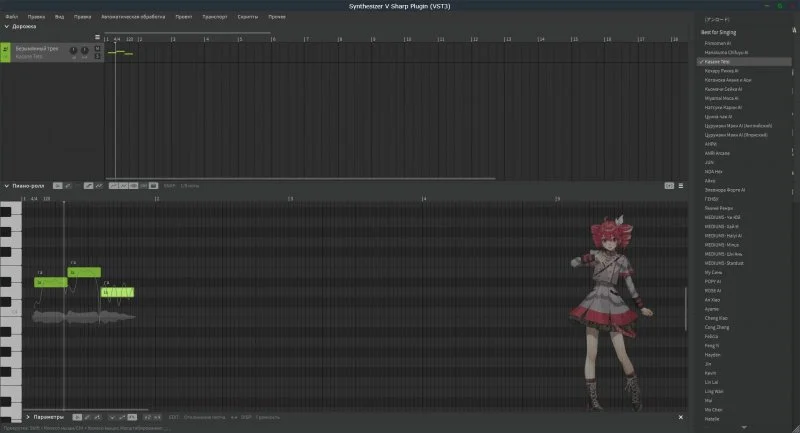800x433 pixels.
Task: Click the arrangement horizontal scrollbar
Action: coord(300,179)
